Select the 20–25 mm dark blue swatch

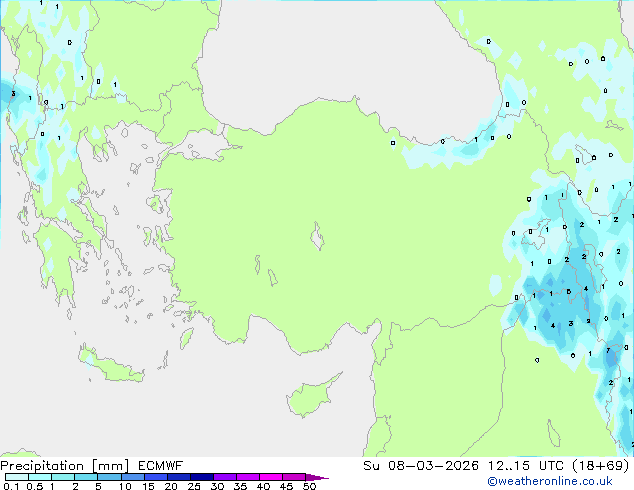click(x=179, y=477)
